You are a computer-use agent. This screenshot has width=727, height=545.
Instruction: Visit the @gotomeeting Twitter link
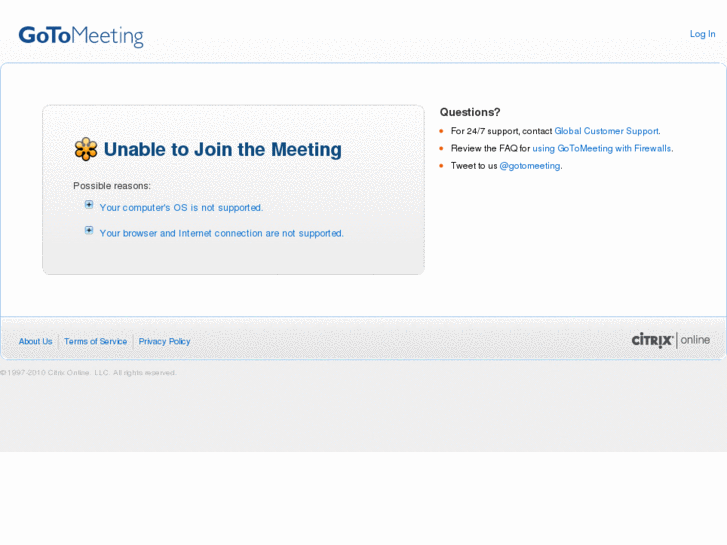tap(529, 166)
